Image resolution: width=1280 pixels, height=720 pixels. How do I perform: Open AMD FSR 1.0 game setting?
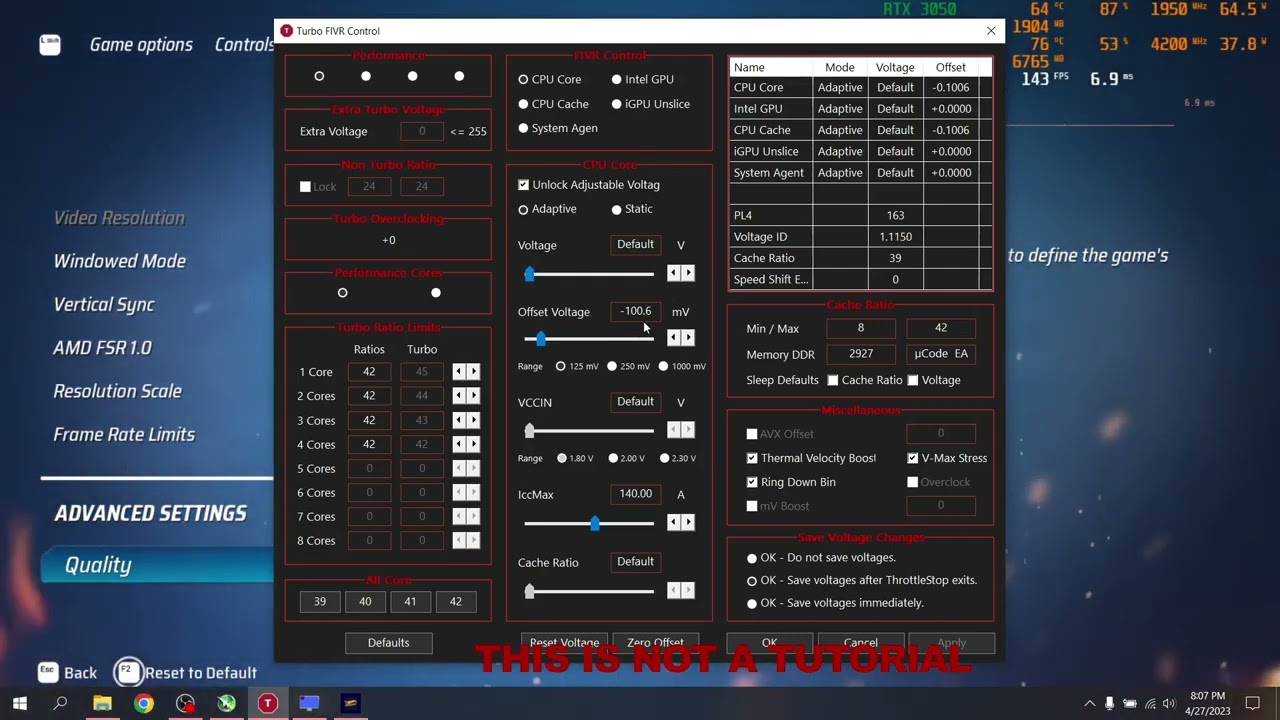click(102, 348)
